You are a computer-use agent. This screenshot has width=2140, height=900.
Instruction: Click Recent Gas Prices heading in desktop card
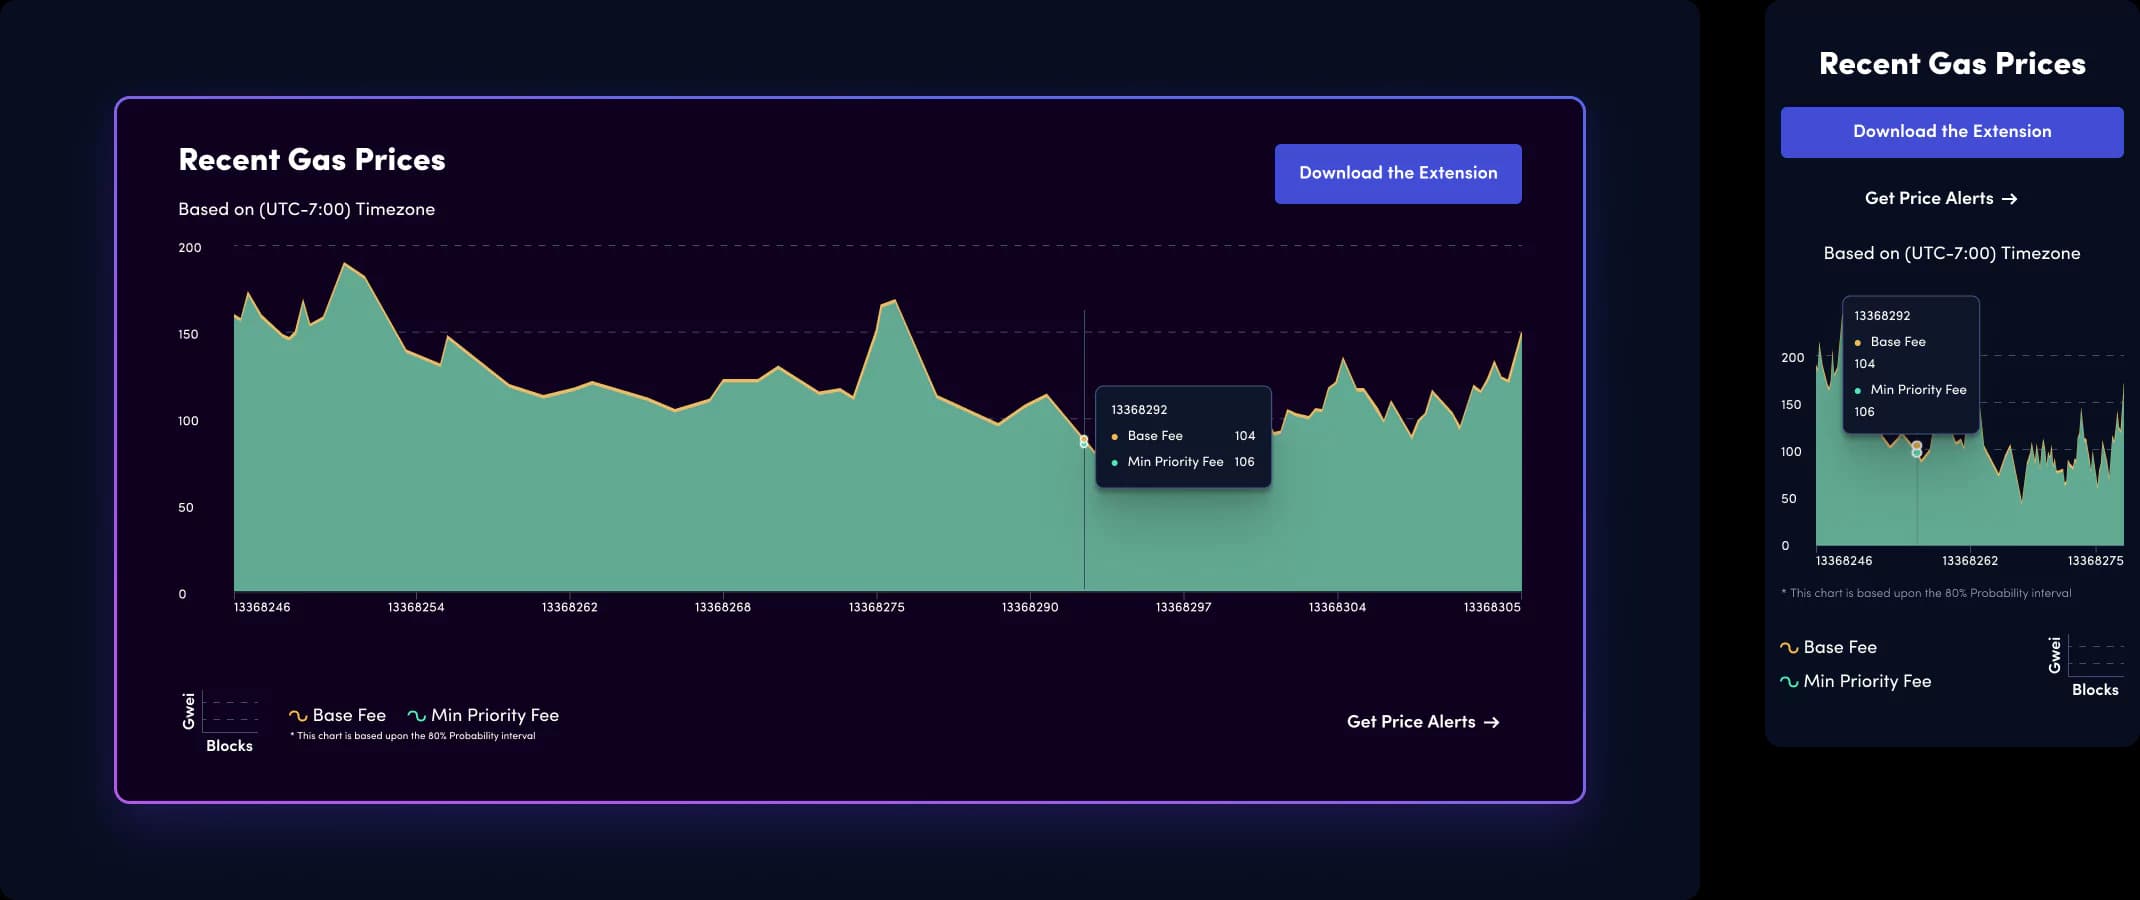(312, 160)
